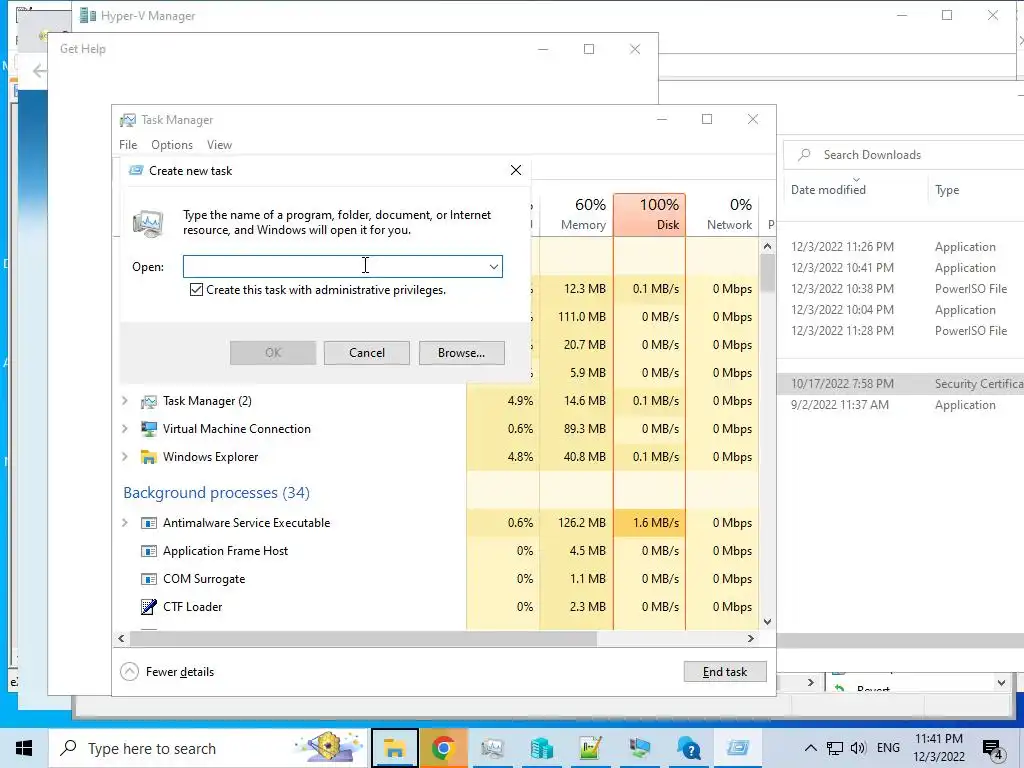Expand the Windows Explorer process group
This screenshot has height=768, width=1024.
point(125,456)
